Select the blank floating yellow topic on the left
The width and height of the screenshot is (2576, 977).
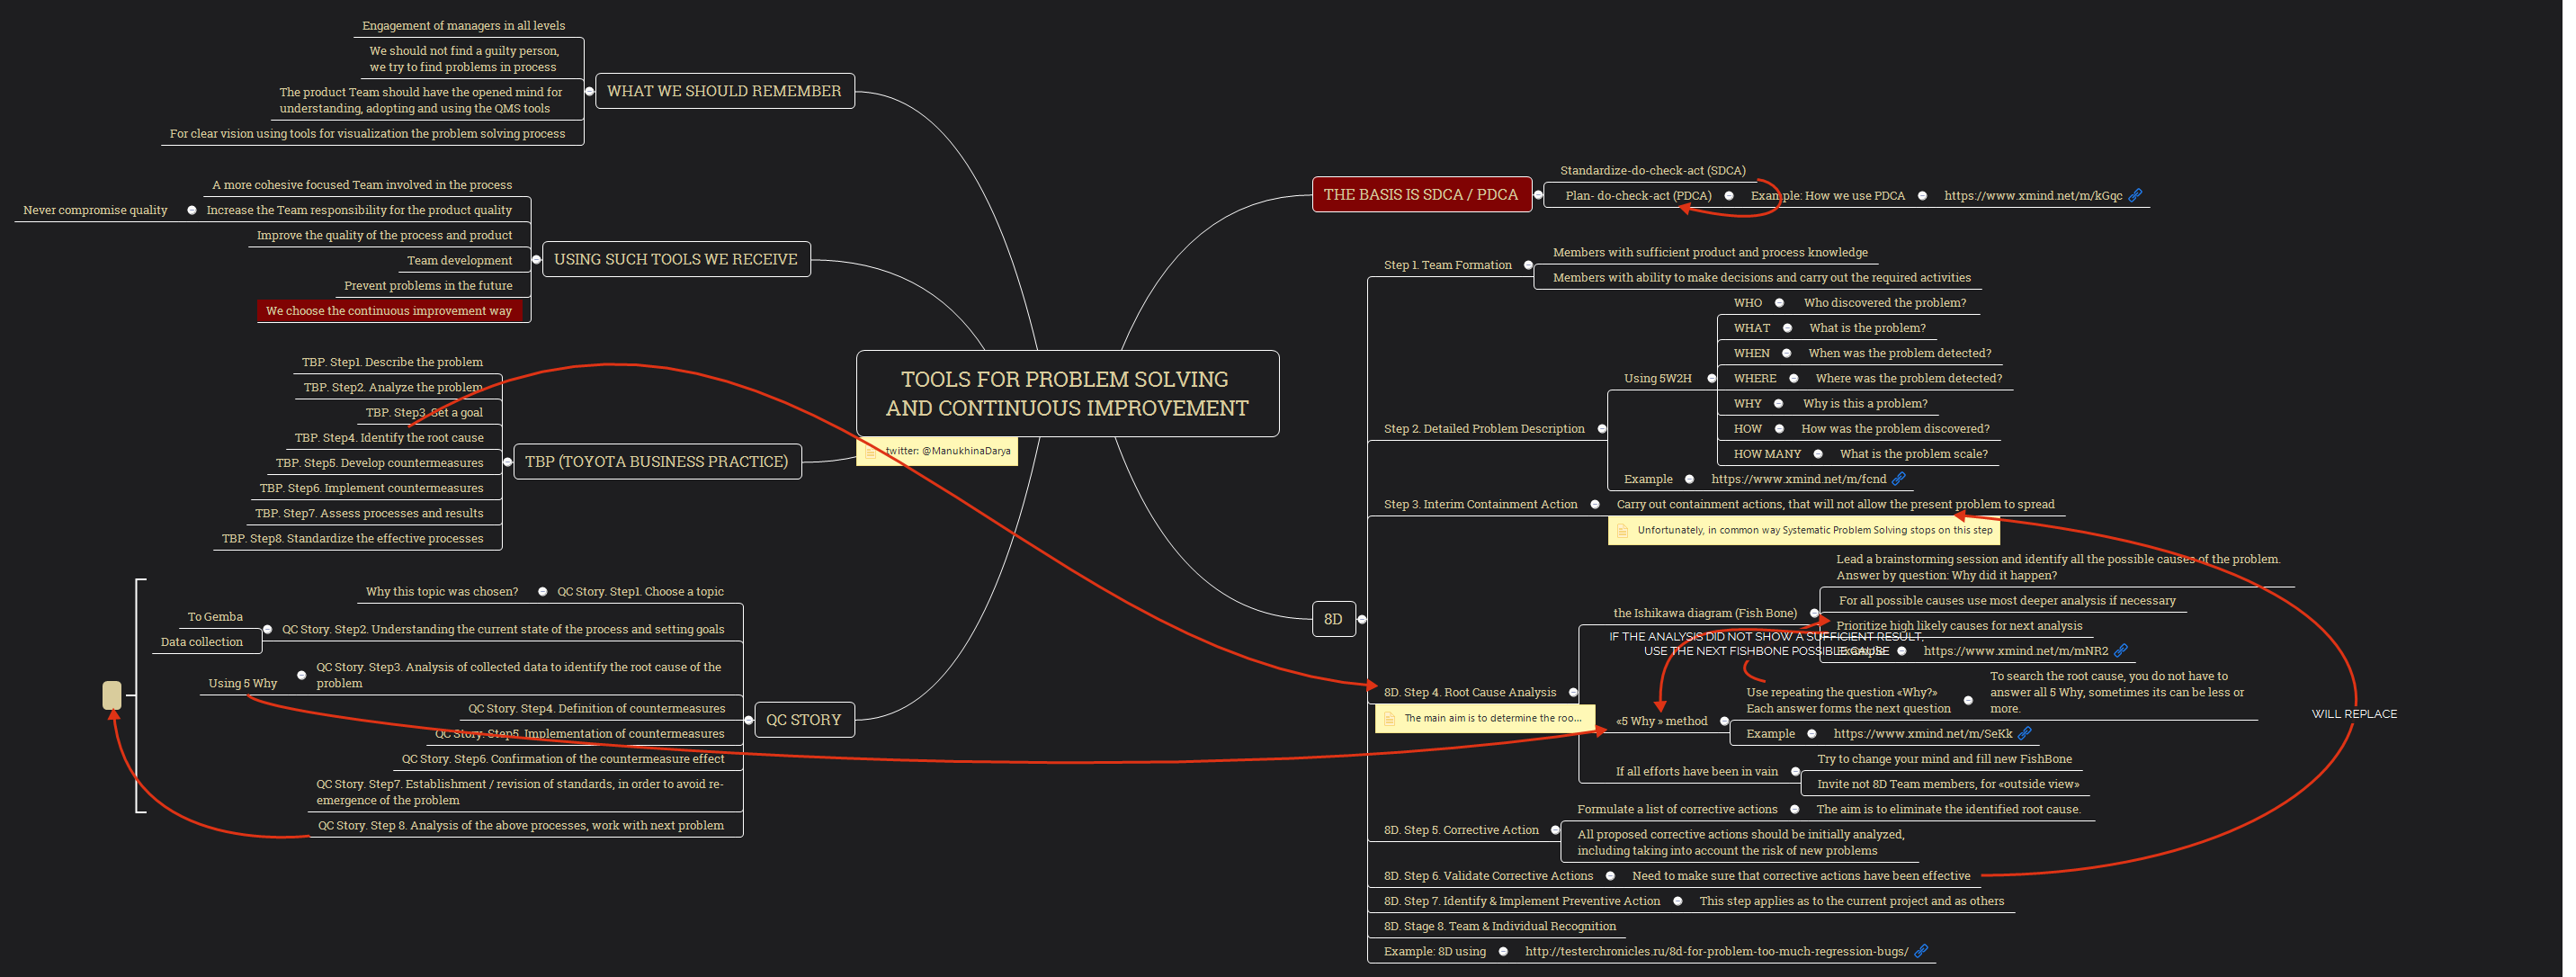tap(112, 694)
